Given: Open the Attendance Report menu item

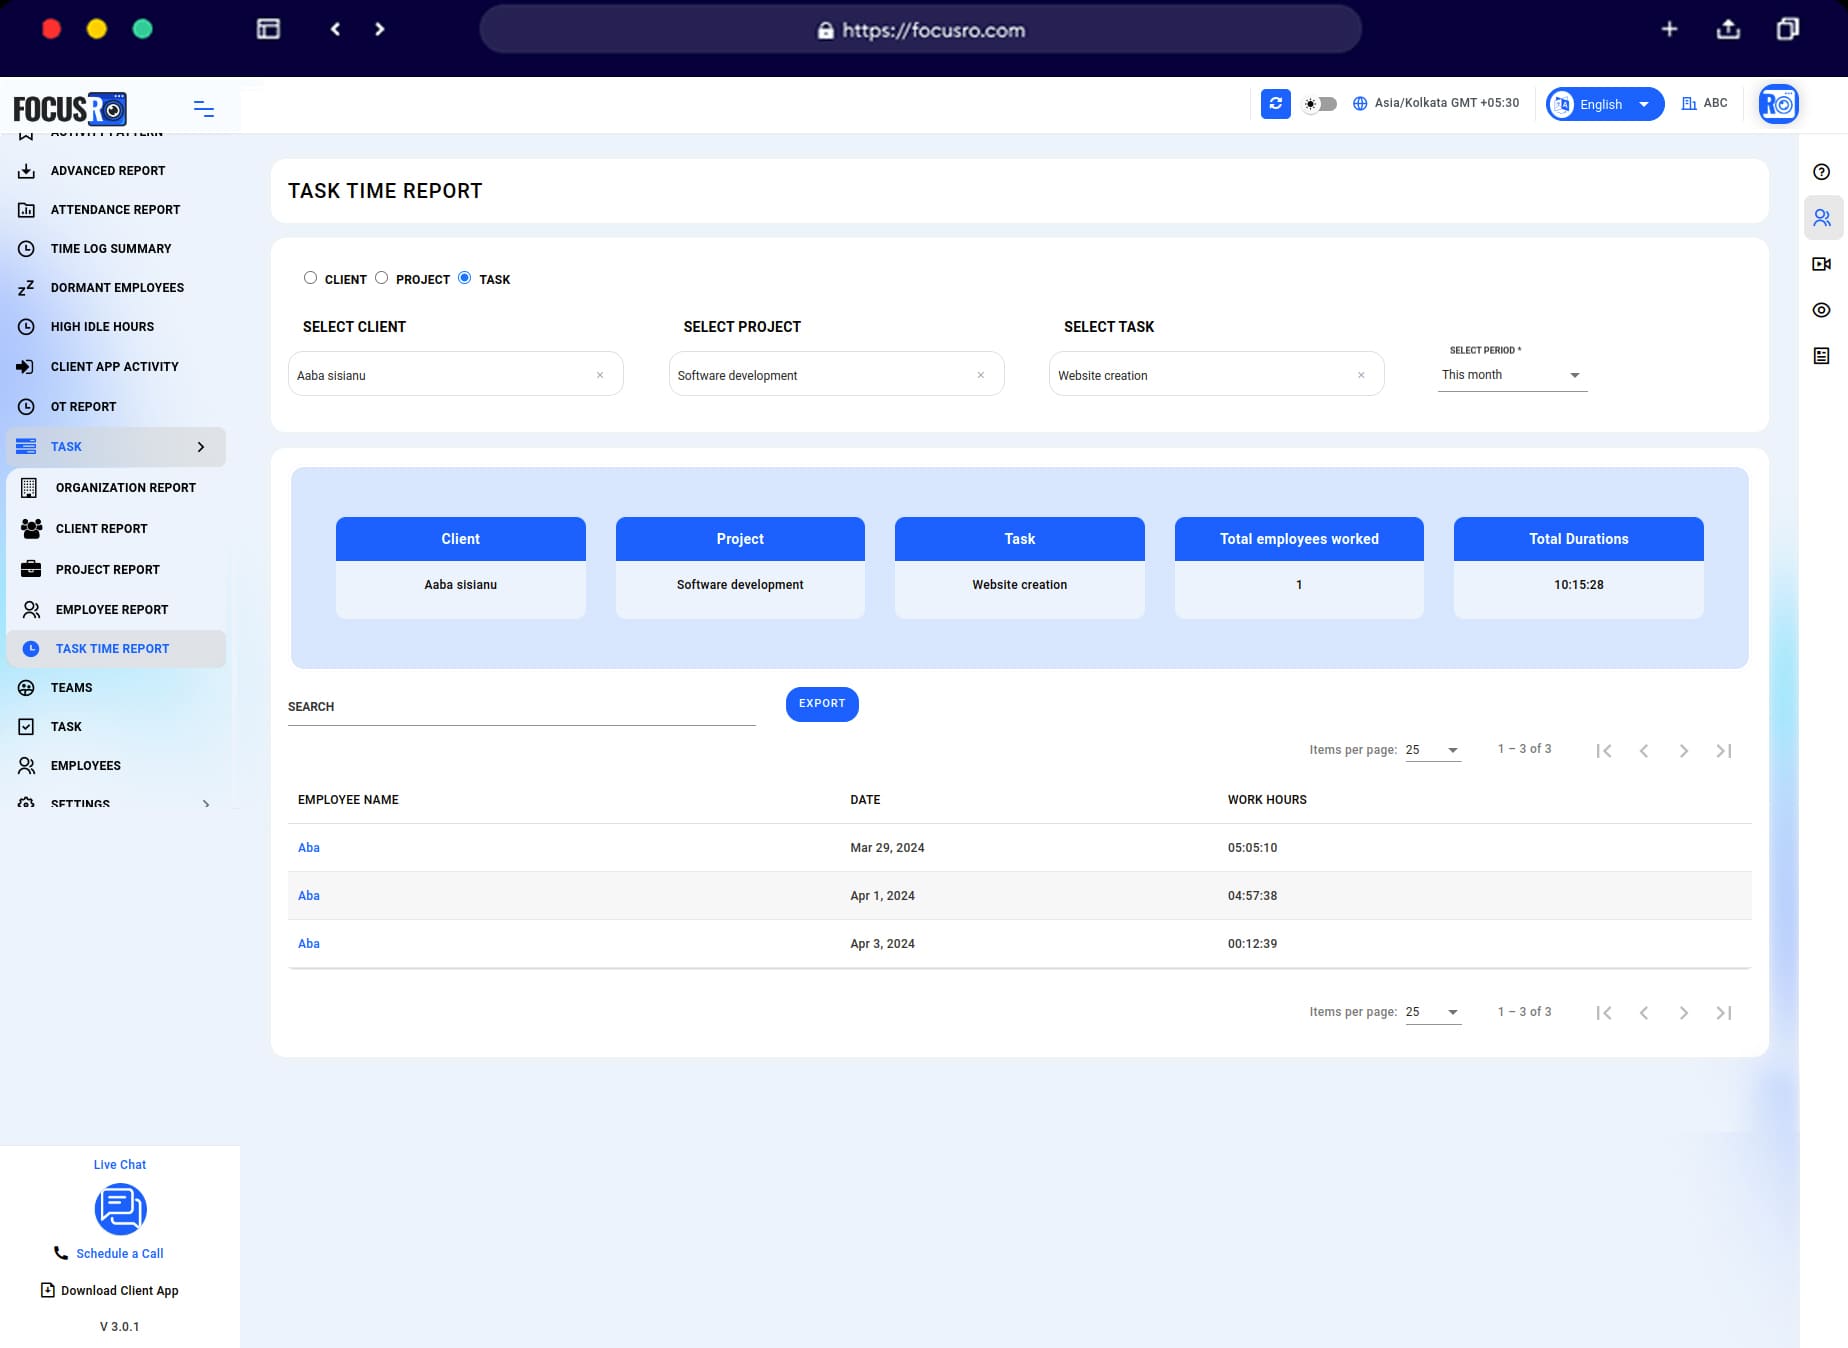Looking at the screenshot, I should pos(115,210).
